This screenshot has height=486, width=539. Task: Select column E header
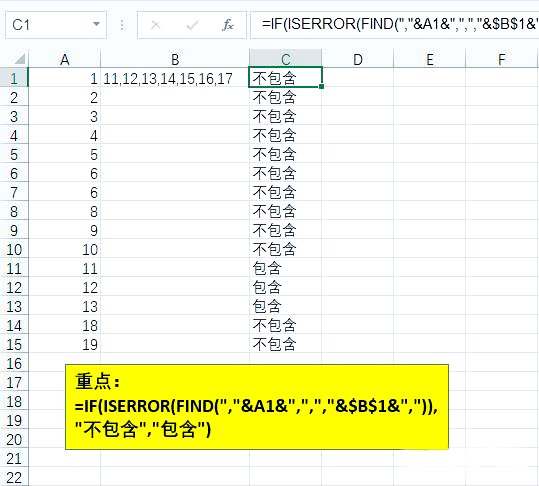429,59
